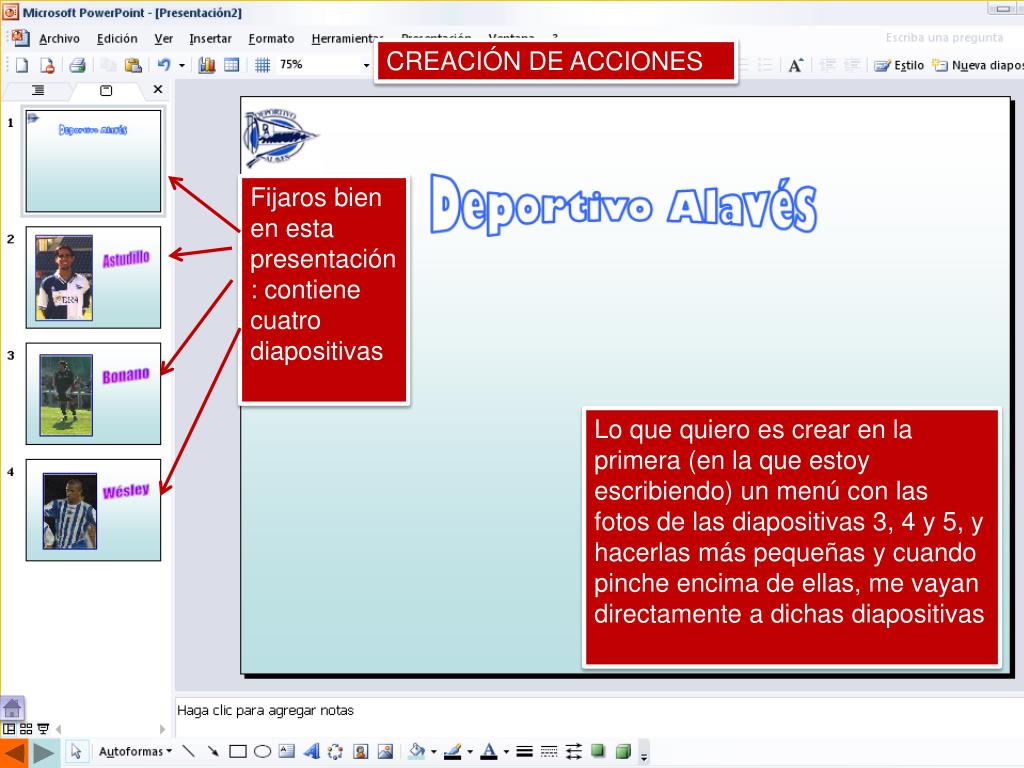
Task: Switch to the Outline tab in side pane
Action: tap(39, 90)
